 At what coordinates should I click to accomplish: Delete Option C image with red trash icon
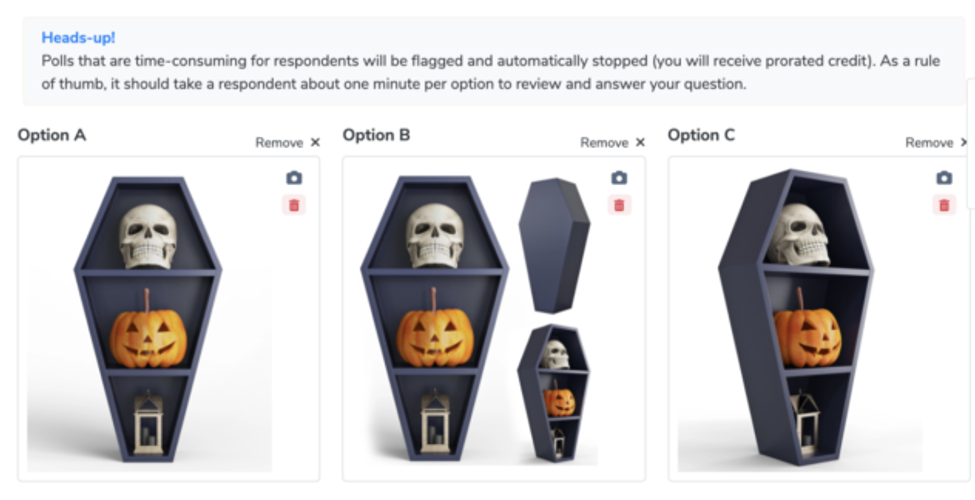pos(944,205)
